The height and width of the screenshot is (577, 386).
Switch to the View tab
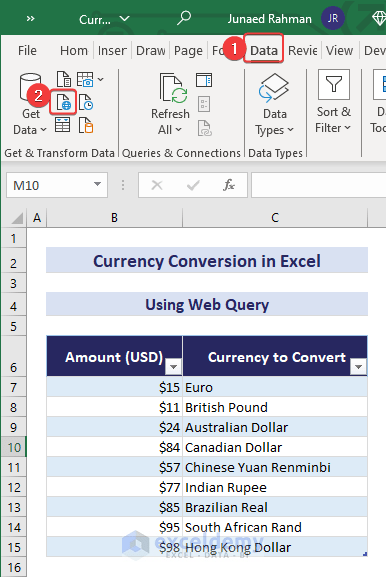point(339,50)
